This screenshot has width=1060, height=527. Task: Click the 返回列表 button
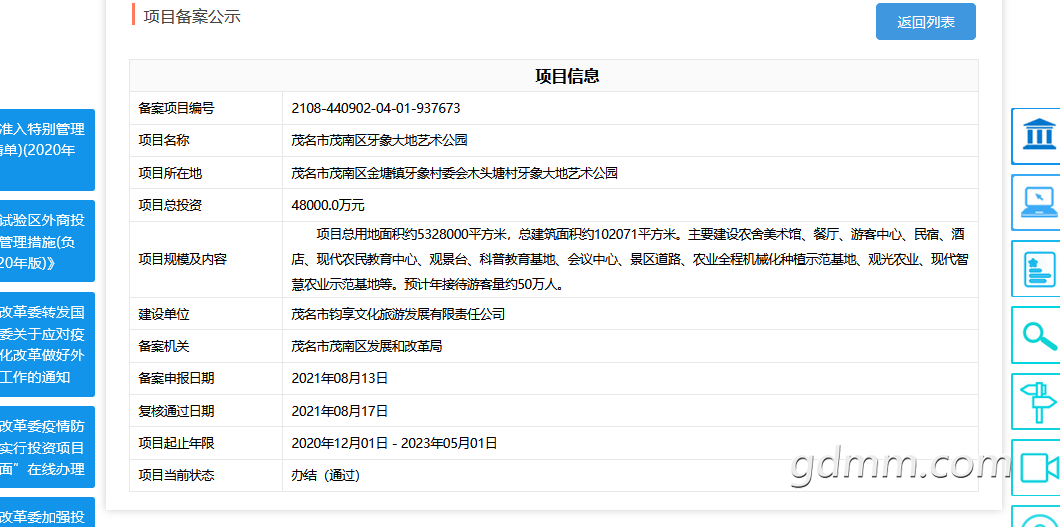point(925,22)
